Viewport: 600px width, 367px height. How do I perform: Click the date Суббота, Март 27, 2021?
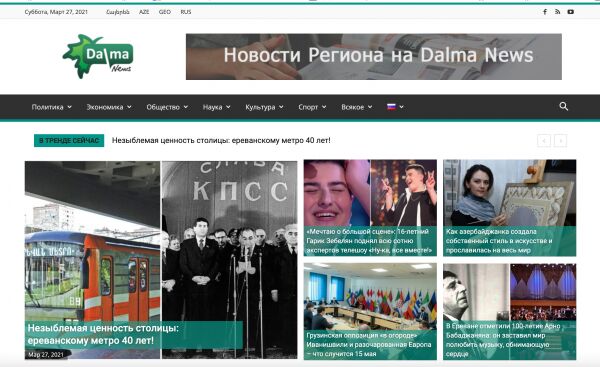click(56, 12)
